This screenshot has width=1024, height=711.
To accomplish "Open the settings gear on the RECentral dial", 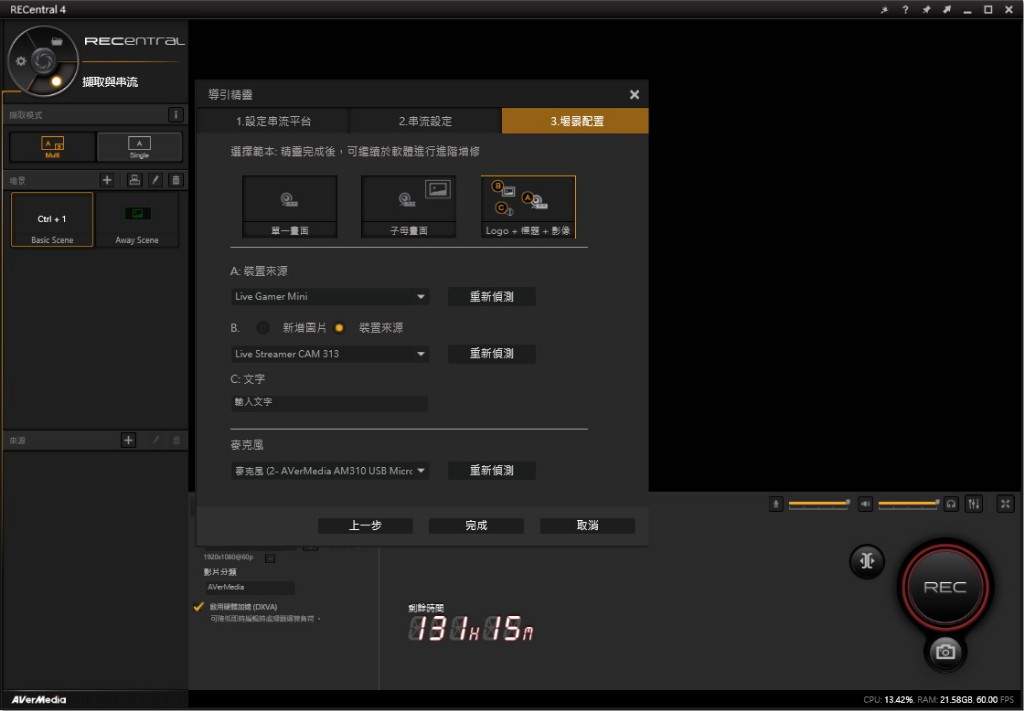I will point(21,61).
